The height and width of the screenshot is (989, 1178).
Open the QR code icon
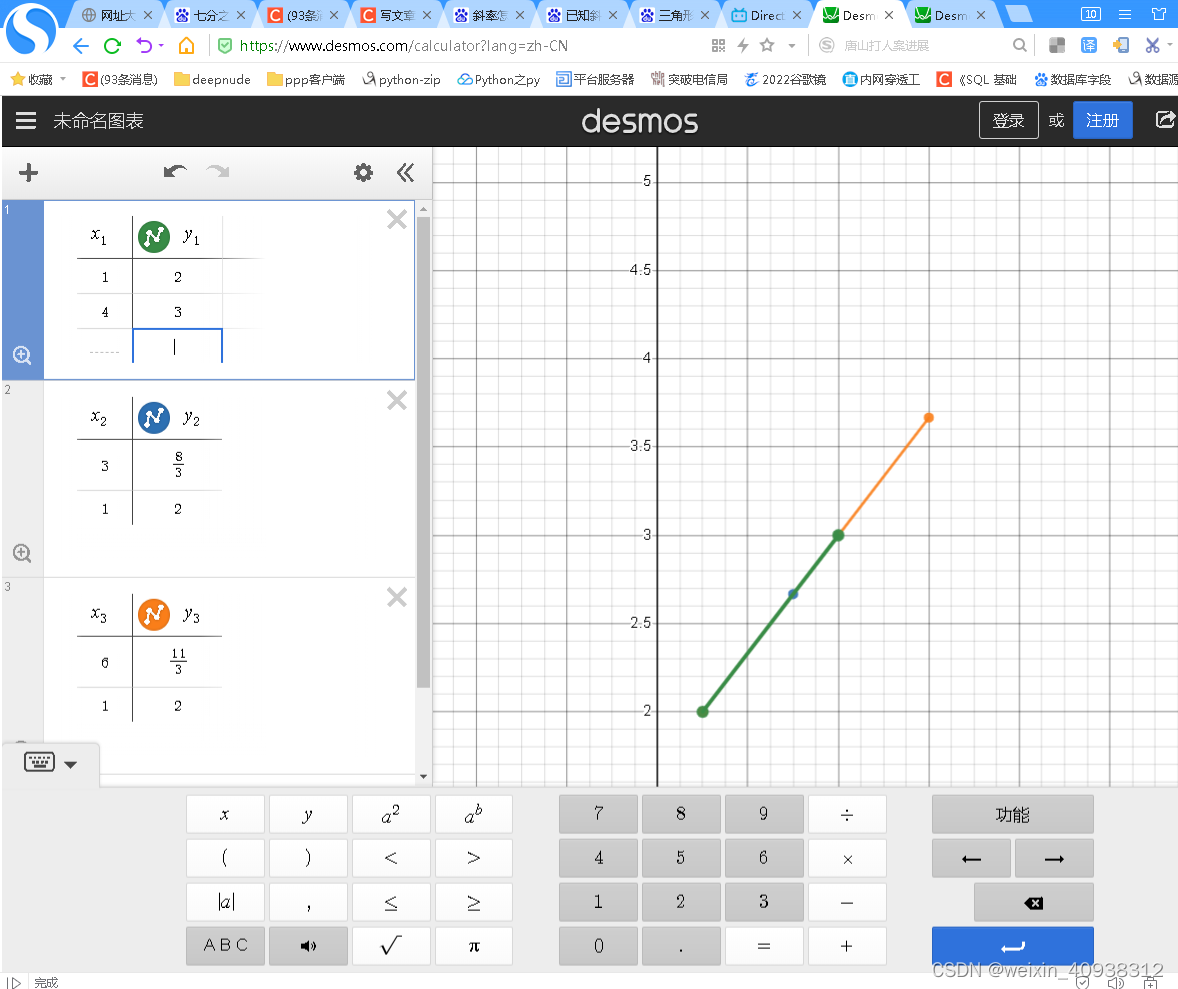(x=718, y=46)
